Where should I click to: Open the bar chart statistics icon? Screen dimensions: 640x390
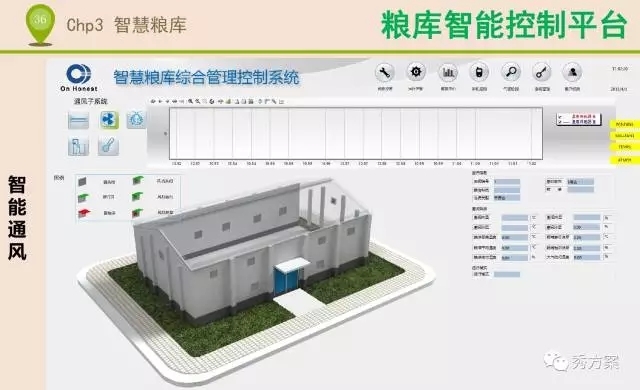click(x=448, y=73)
